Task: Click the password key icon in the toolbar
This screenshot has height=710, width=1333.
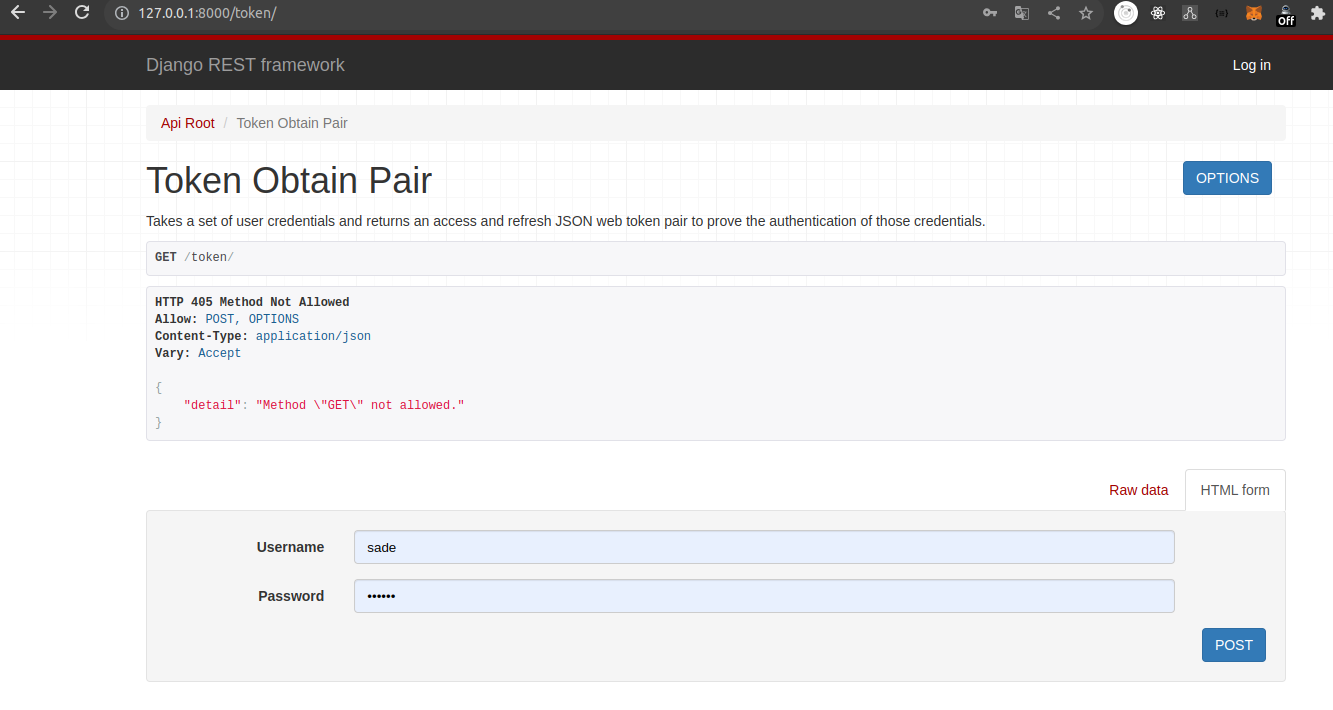Action: click(x=989, y=13)
